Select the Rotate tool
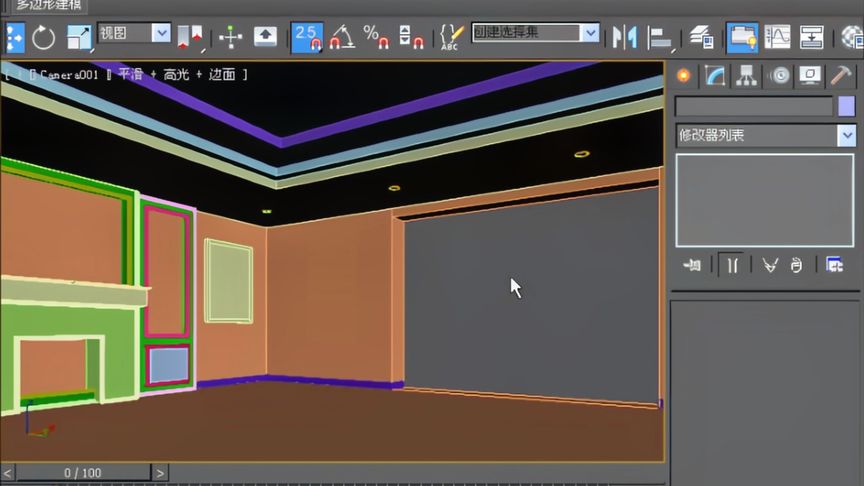The height and width of the screenshot is (486, 864). tap(44, 37)
